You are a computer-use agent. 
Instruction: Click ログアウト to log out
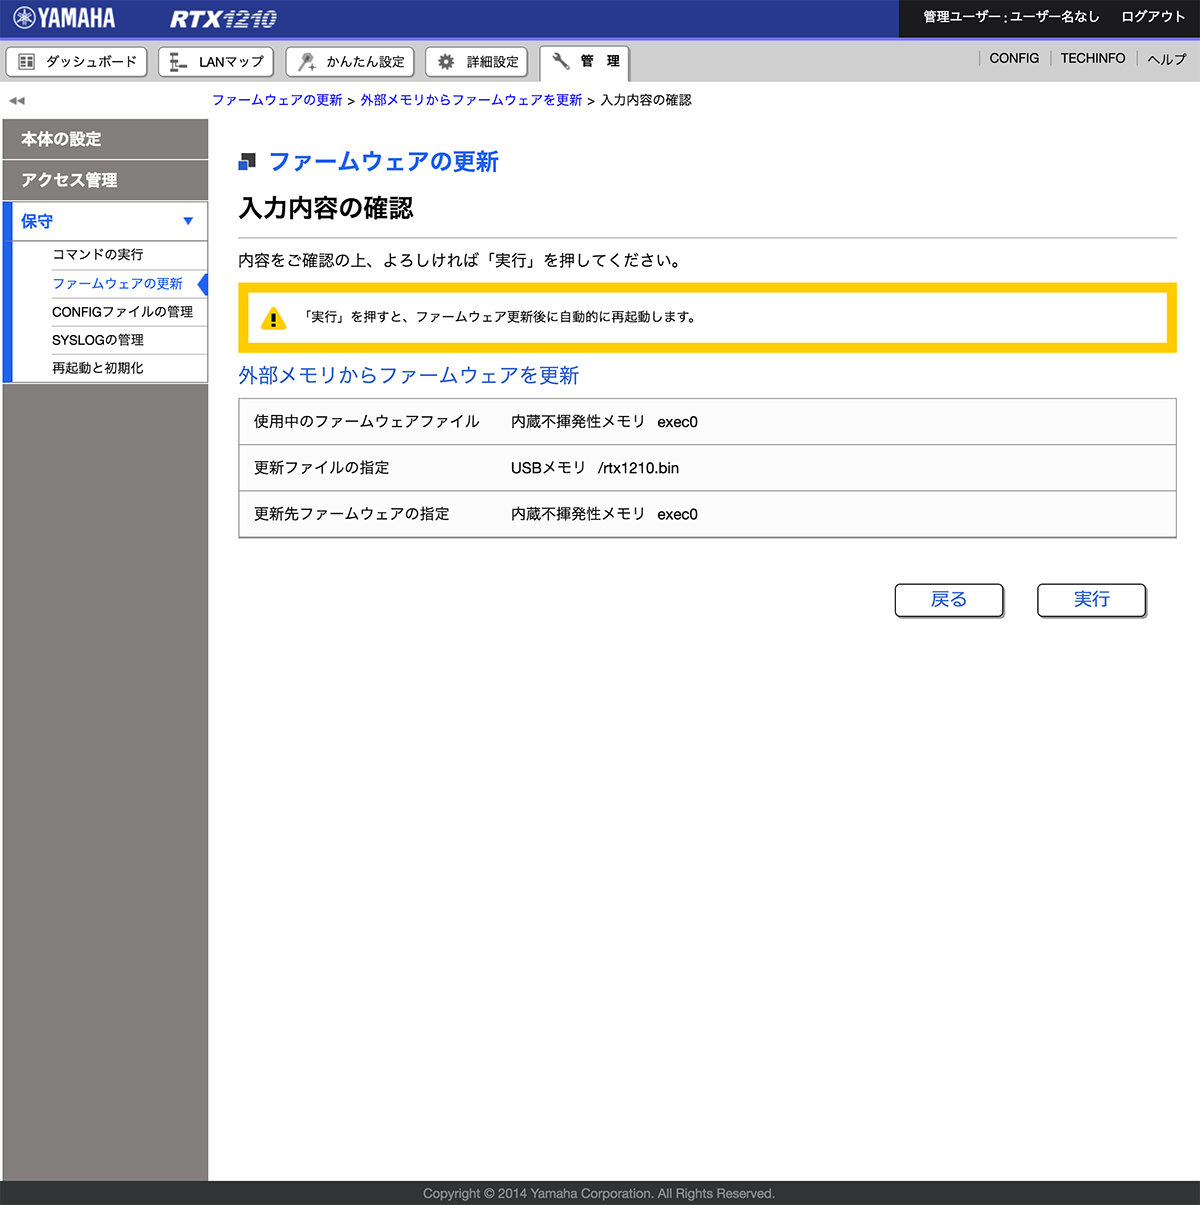pos(1153,17)
